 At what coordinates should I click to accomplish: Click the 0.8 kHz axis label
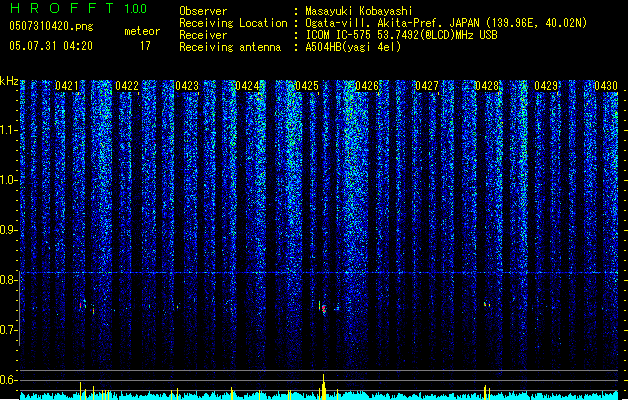pos(8,280)
